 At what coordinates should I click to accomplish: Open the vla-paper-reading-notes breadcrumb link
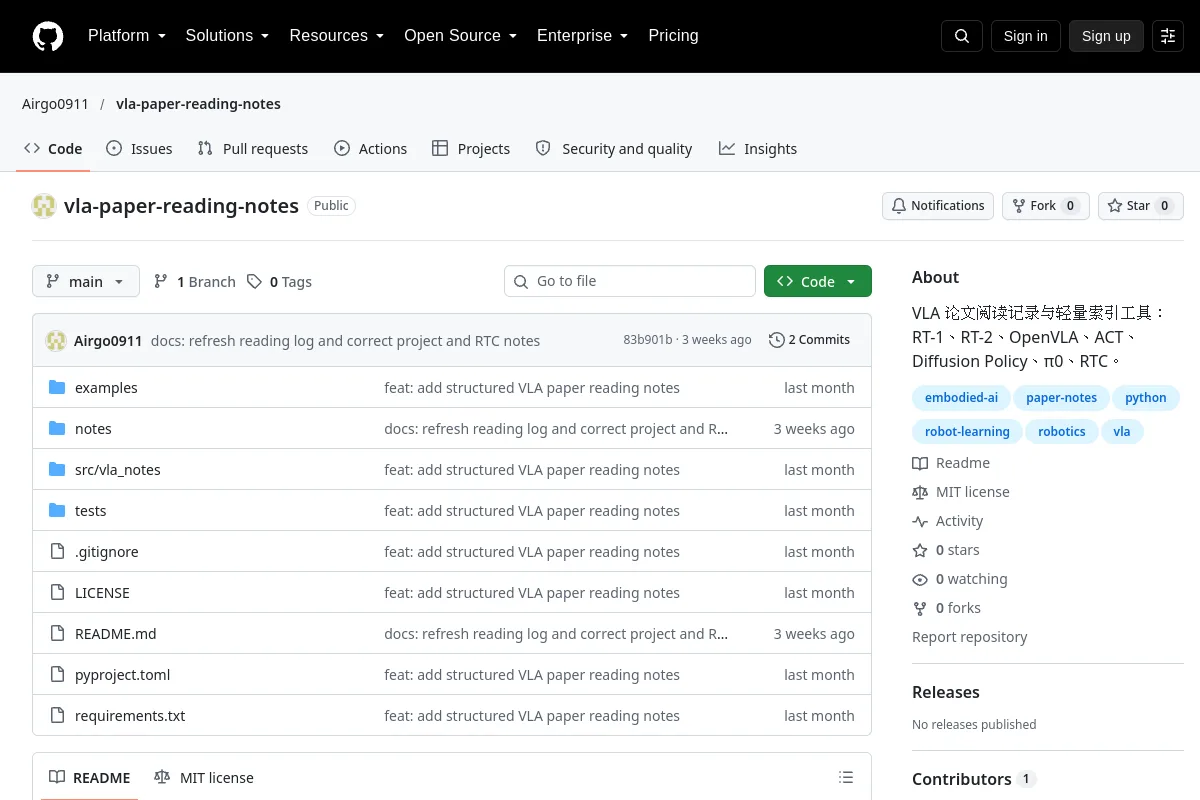198,104
